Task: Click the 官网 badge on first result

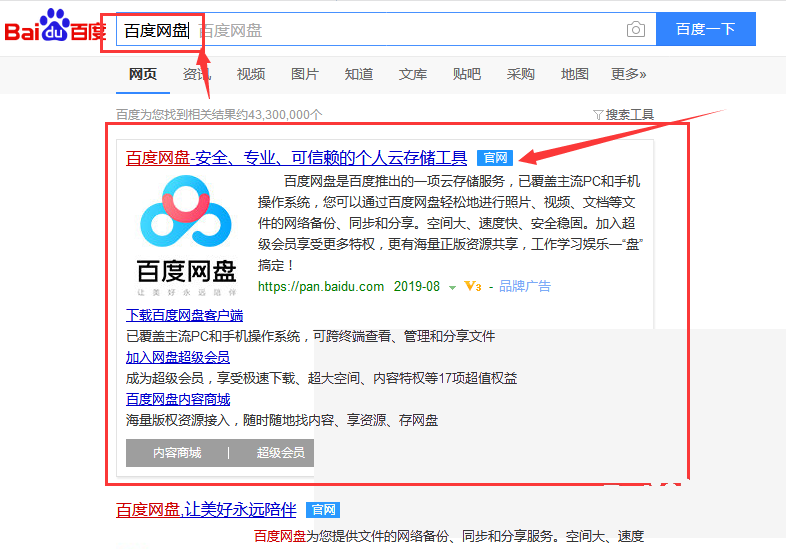Action: (x=495, y=158)
